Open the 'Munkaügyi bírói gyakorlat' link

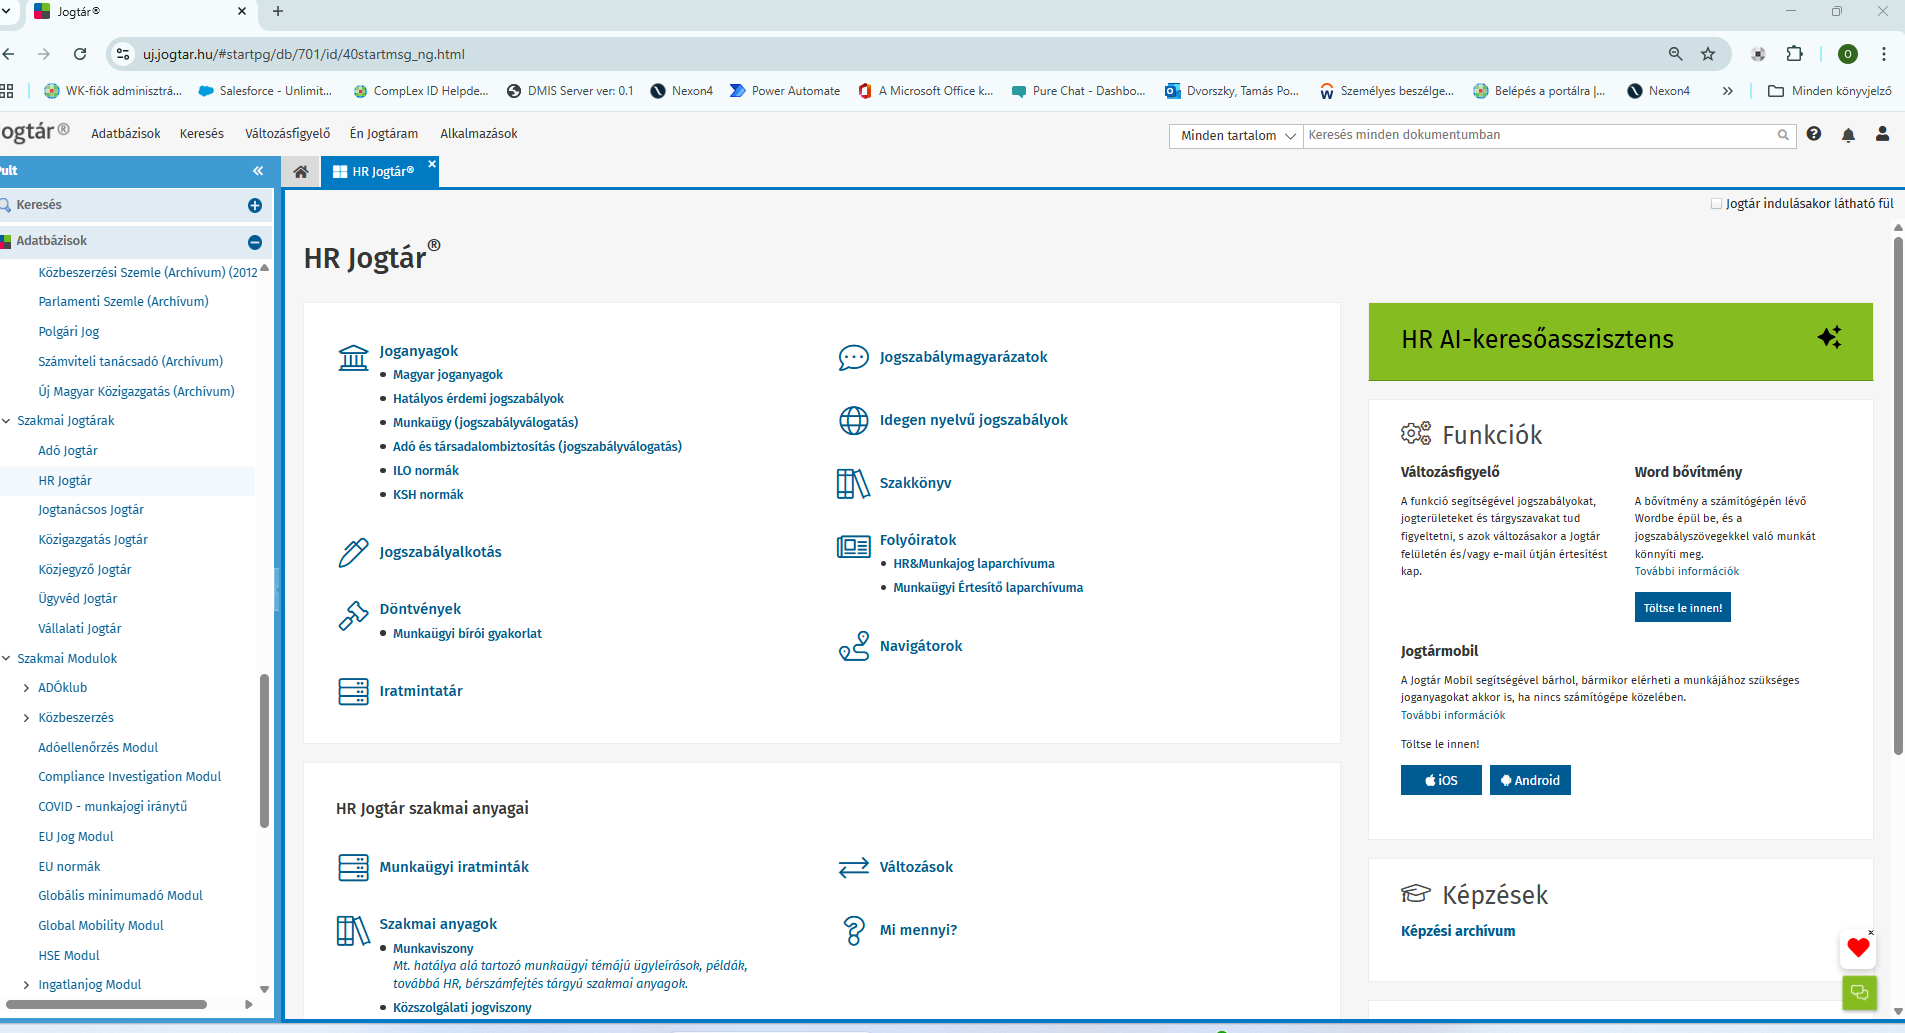pyautogui.click(x=467, y=634)
